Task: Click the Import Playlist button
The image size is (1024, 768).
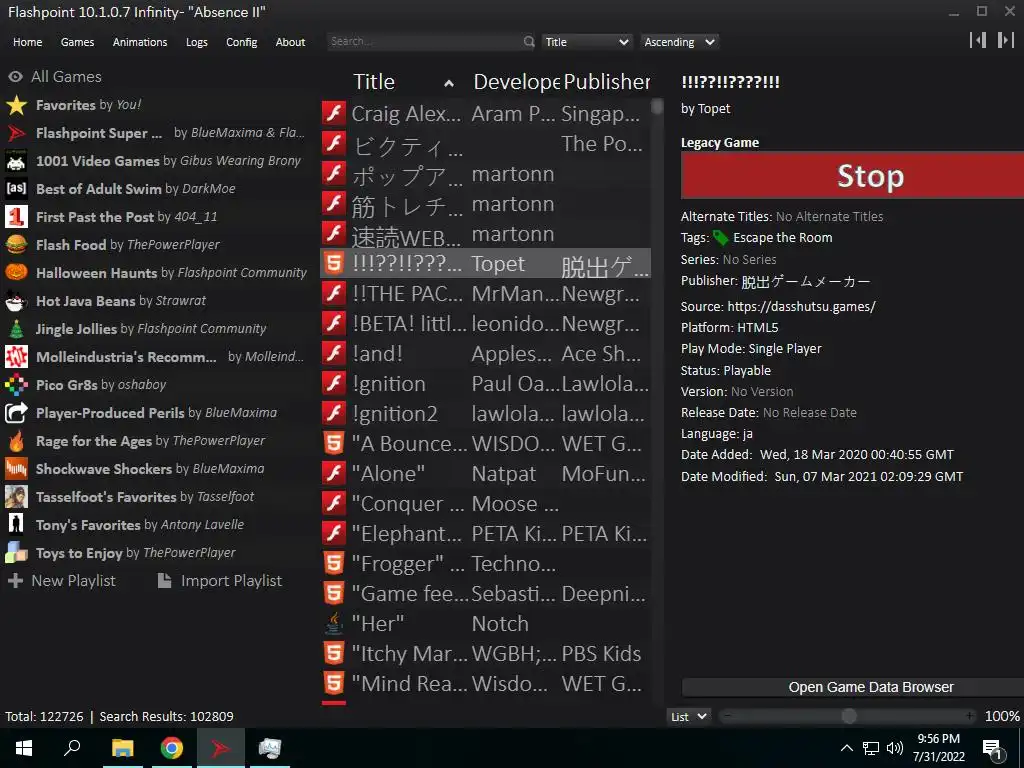Action: [220, 581]
